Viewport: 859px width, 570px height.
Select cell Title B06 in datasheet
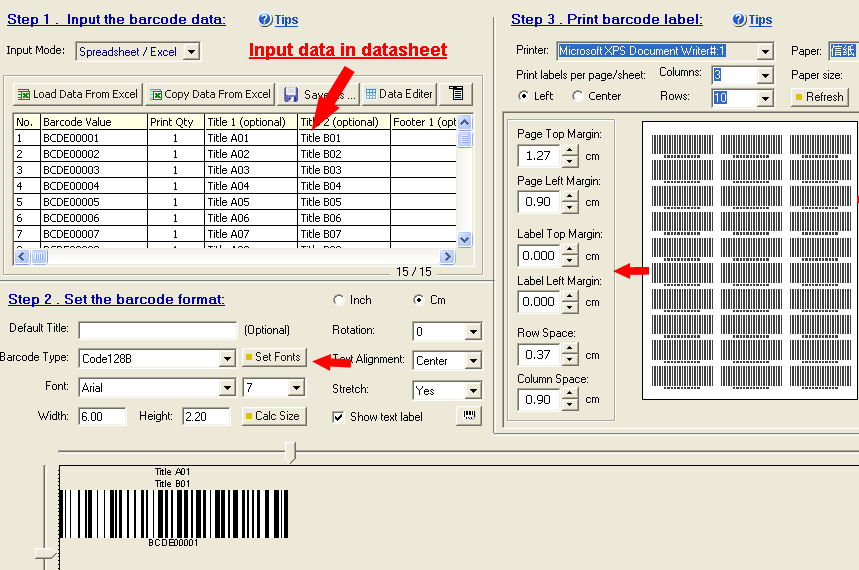(344, 218)
